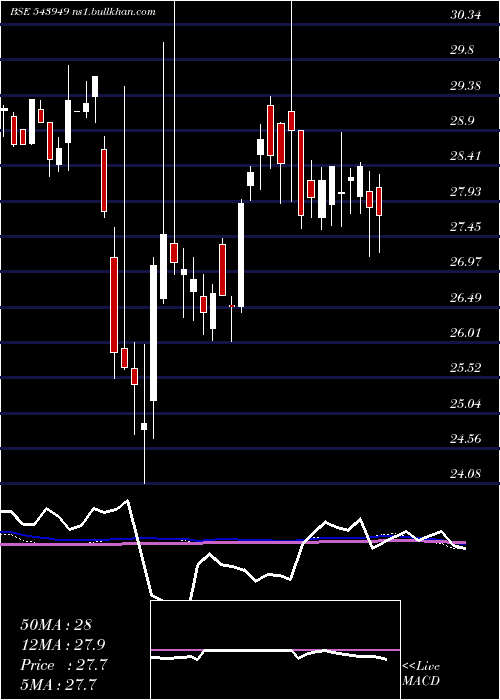
Task: Select the 25.04 price axis label
Action: point(466,403)
